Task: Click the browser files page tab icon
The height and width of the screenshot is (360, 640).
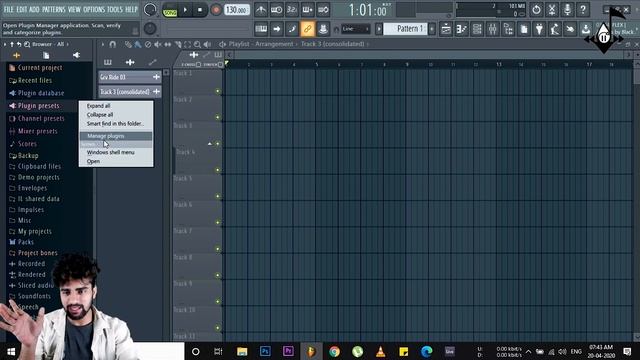Action: pos(46,55)
